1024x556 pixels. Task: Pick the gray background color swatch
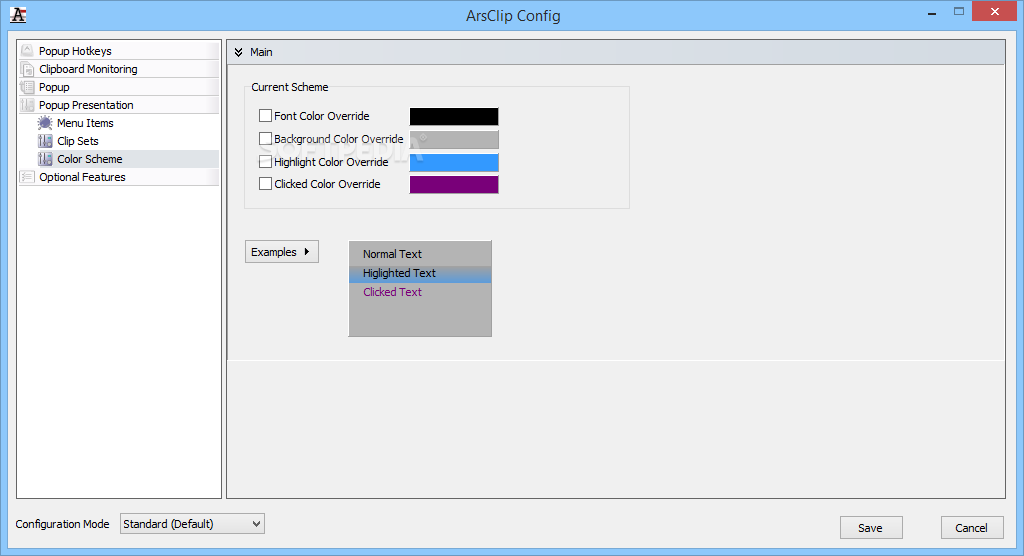coord(454,139)
